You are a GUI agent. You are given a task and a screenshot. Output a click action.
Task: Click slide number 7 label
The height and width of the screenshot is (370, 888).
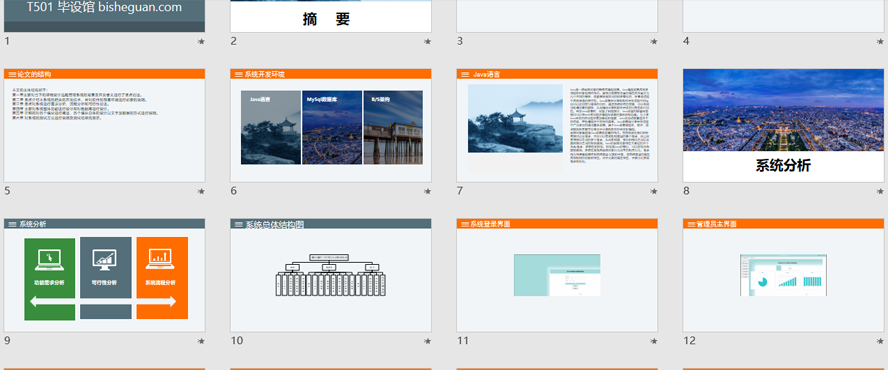pyautogui.click(x=460, y=191)
